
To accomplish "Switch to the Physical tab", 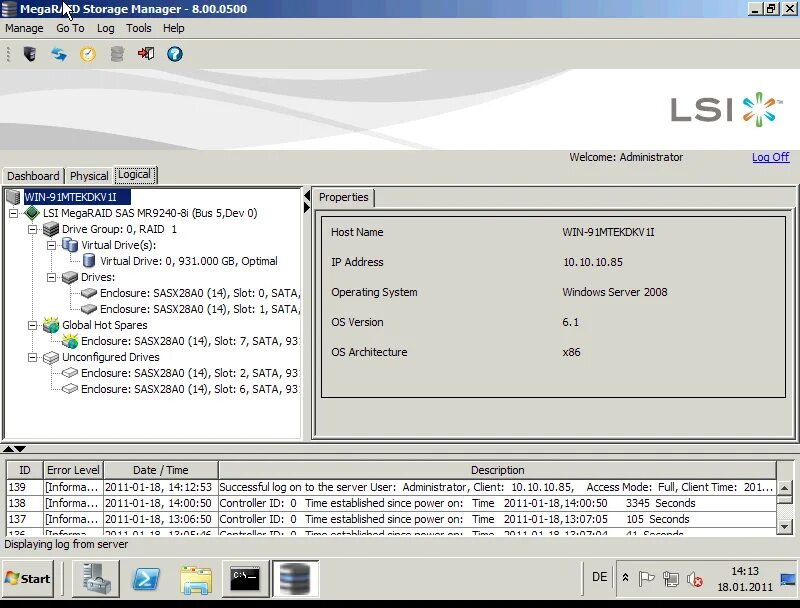I will [x=89, y=175].
